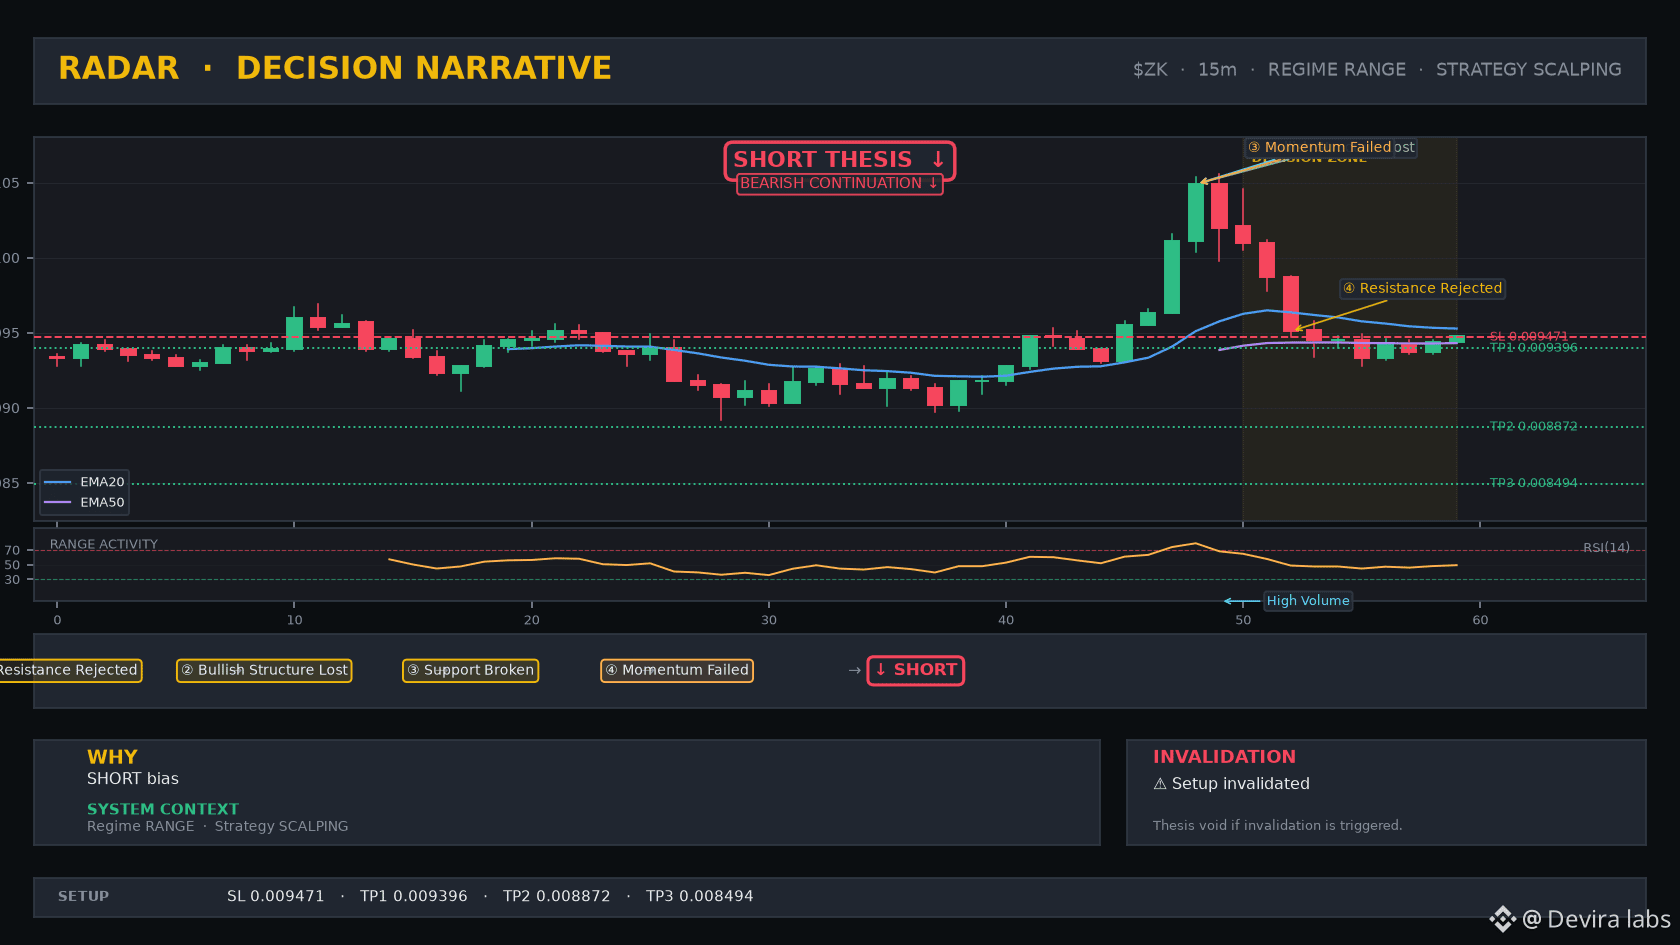Click the INVALIDATION heading
The width and height of the screenshot is (1680, 945).
(x=1224, y=757)
